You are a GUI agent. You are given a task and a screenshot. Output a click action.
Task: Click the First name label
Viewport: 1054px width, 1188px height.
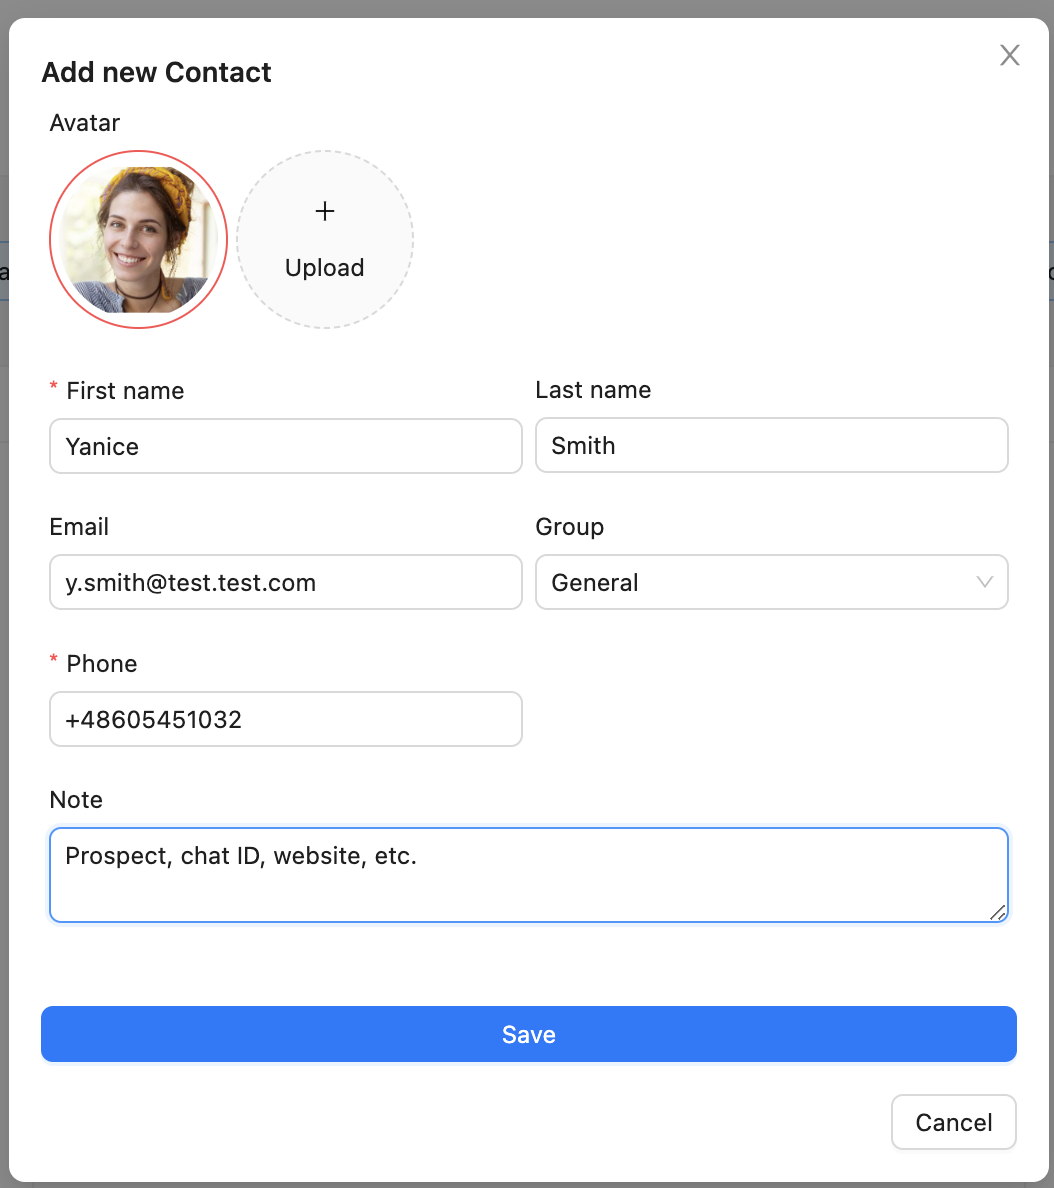coord(125,391)
